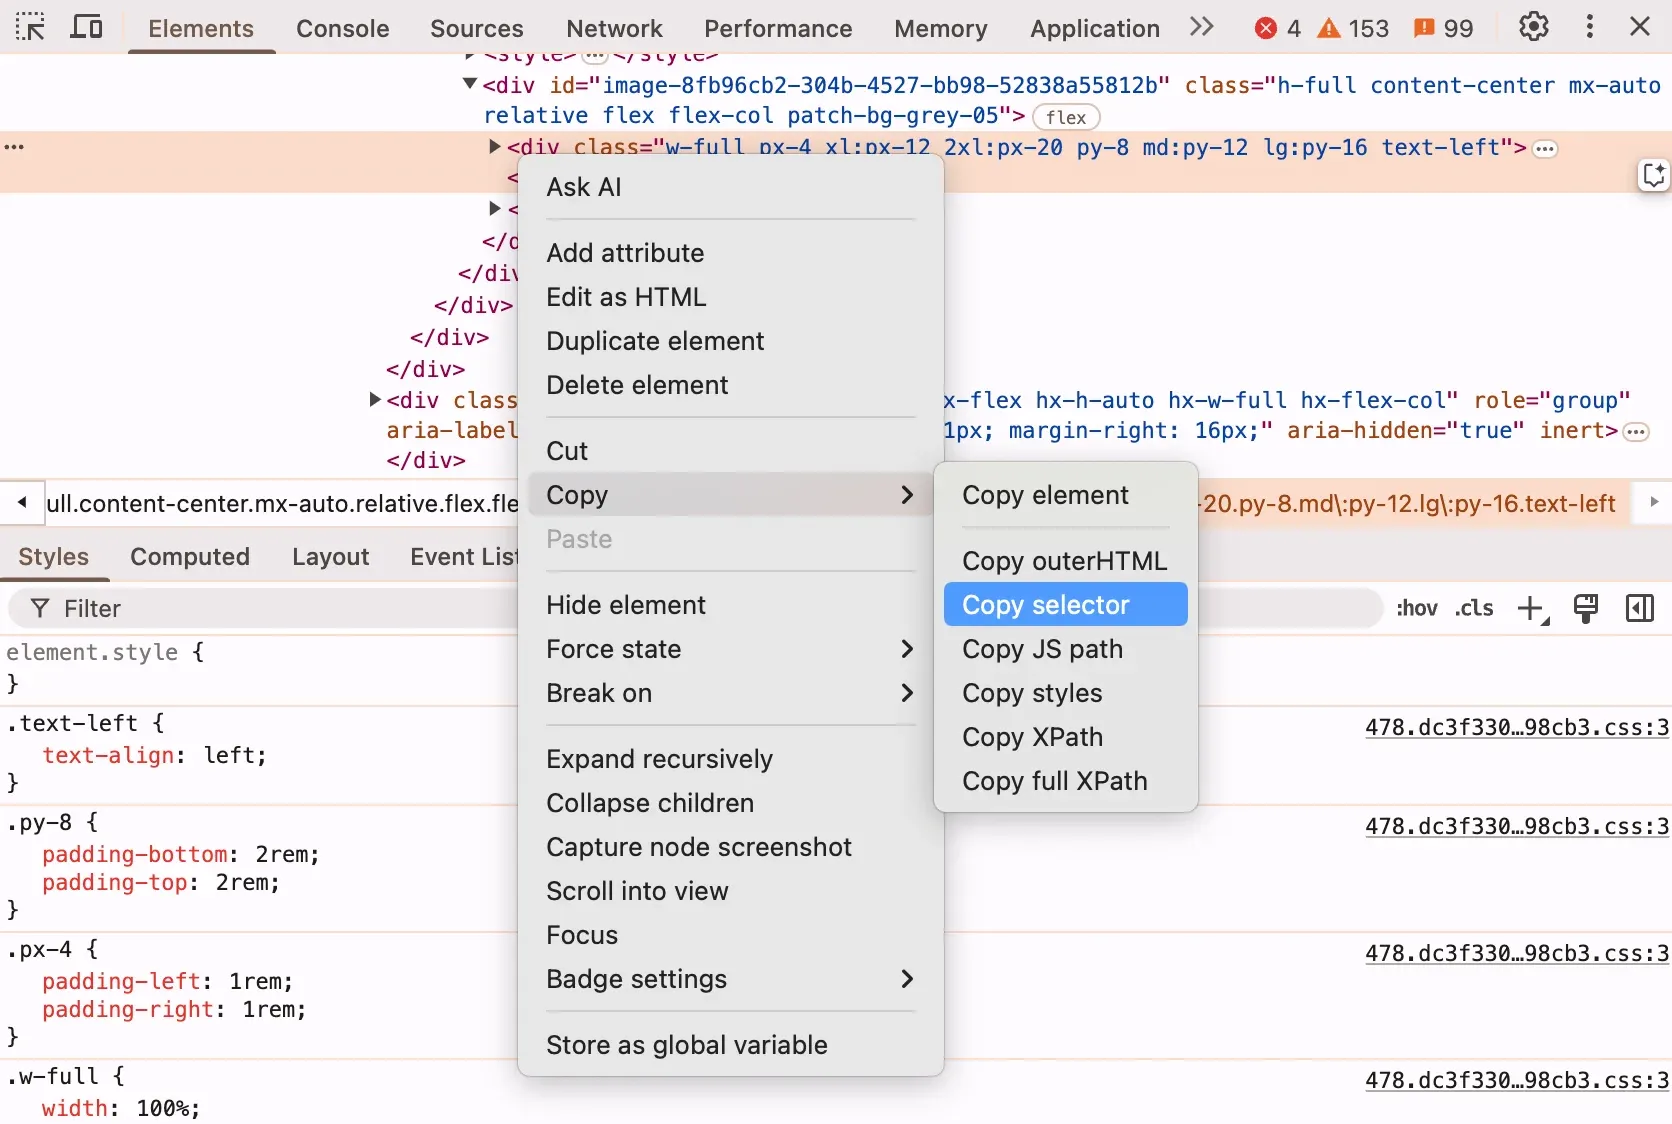Choose Copy full XPath

(1066, 781)
